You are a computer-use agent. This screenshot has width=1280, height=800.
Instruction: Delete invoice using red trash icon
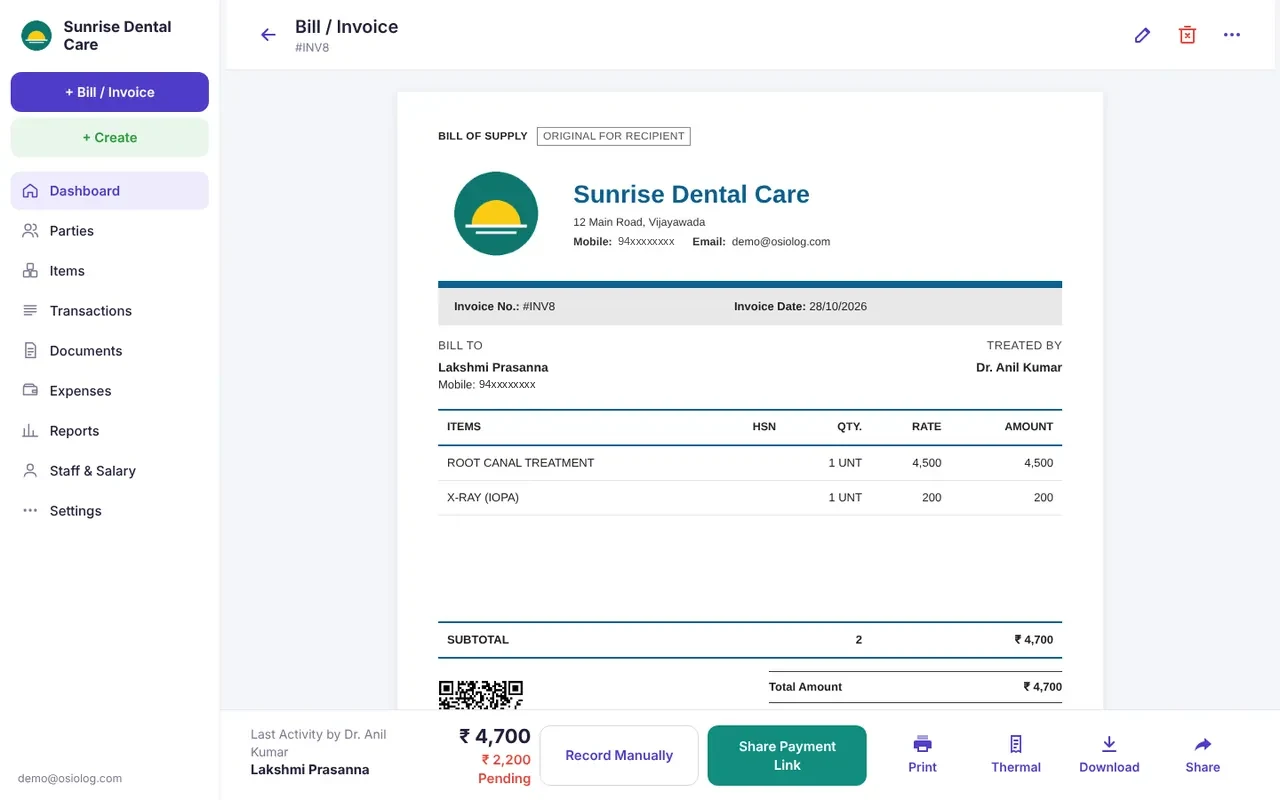(1187, 35)
